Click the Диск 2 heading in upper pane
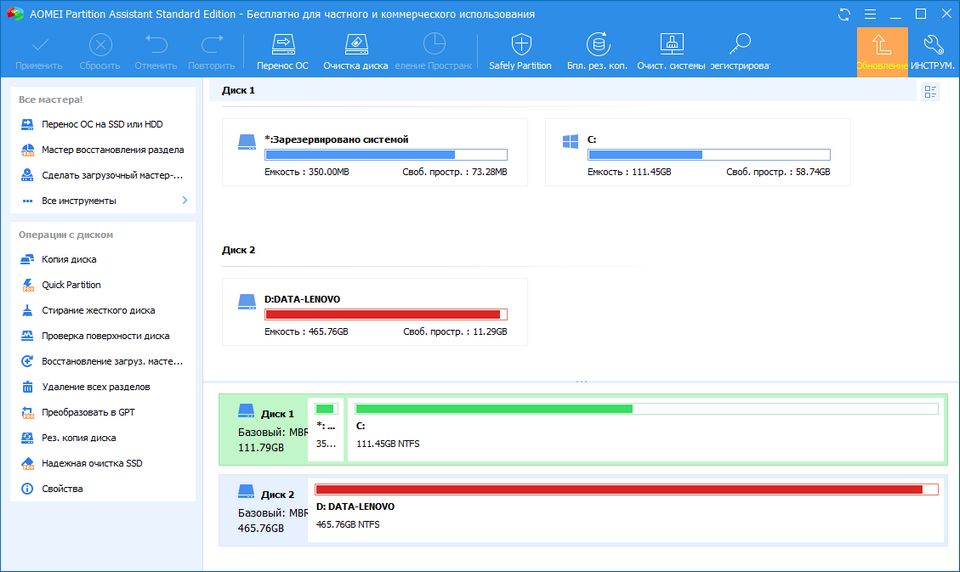 [x=238, y=250]
